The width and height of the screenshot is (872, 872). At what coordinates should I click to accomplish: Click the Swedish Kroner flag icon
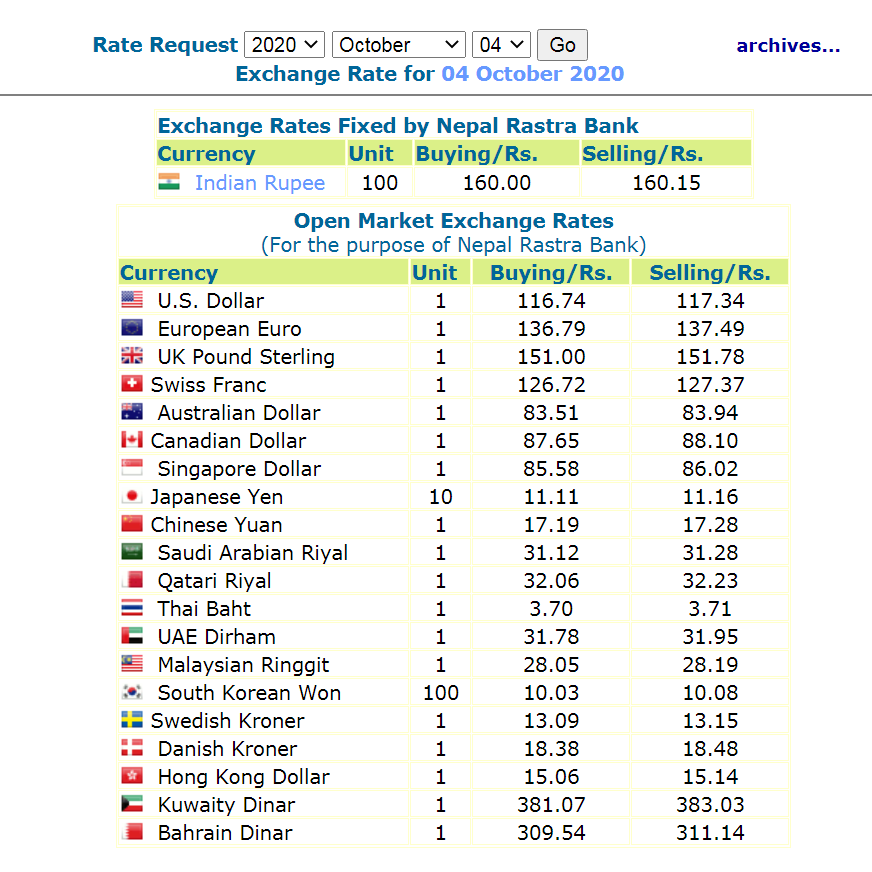coord(132,719)
